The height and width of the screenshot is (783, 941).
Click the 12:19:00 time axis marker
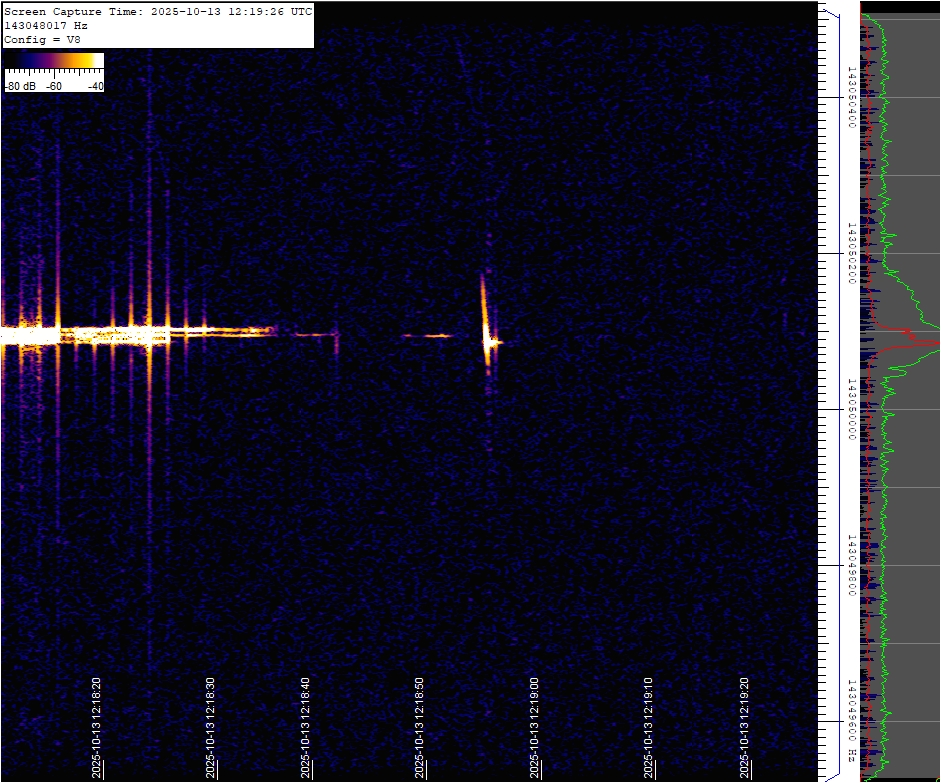click(x=535, y=727)
